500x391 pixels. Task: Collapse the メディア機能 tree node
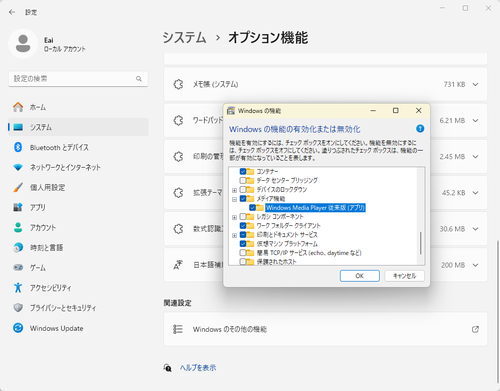click(x=234, y=199)
